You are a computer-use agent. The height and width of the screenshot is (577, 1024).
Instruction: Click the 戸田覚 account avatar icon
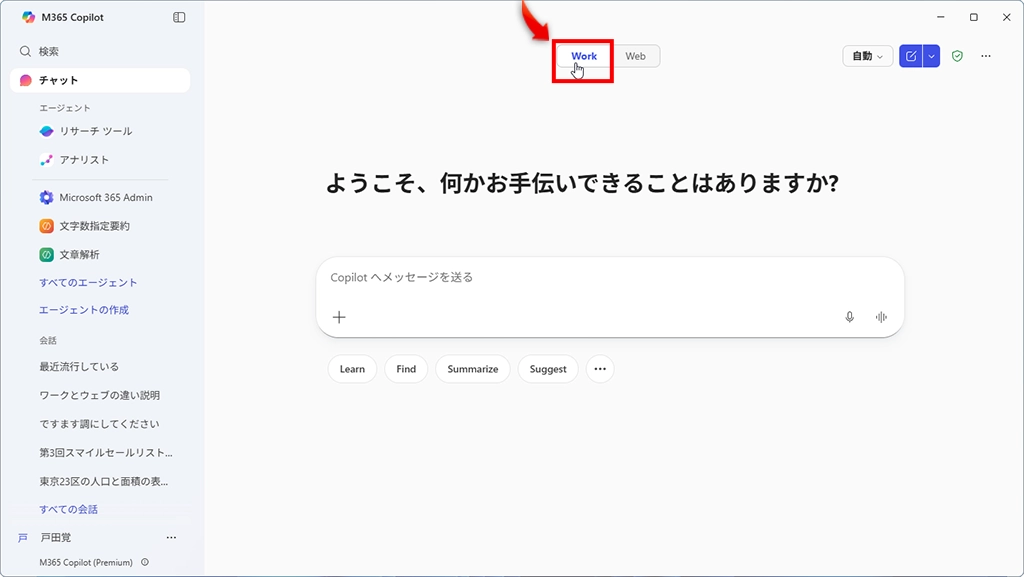pyautogui.click(x=23, y=538)
